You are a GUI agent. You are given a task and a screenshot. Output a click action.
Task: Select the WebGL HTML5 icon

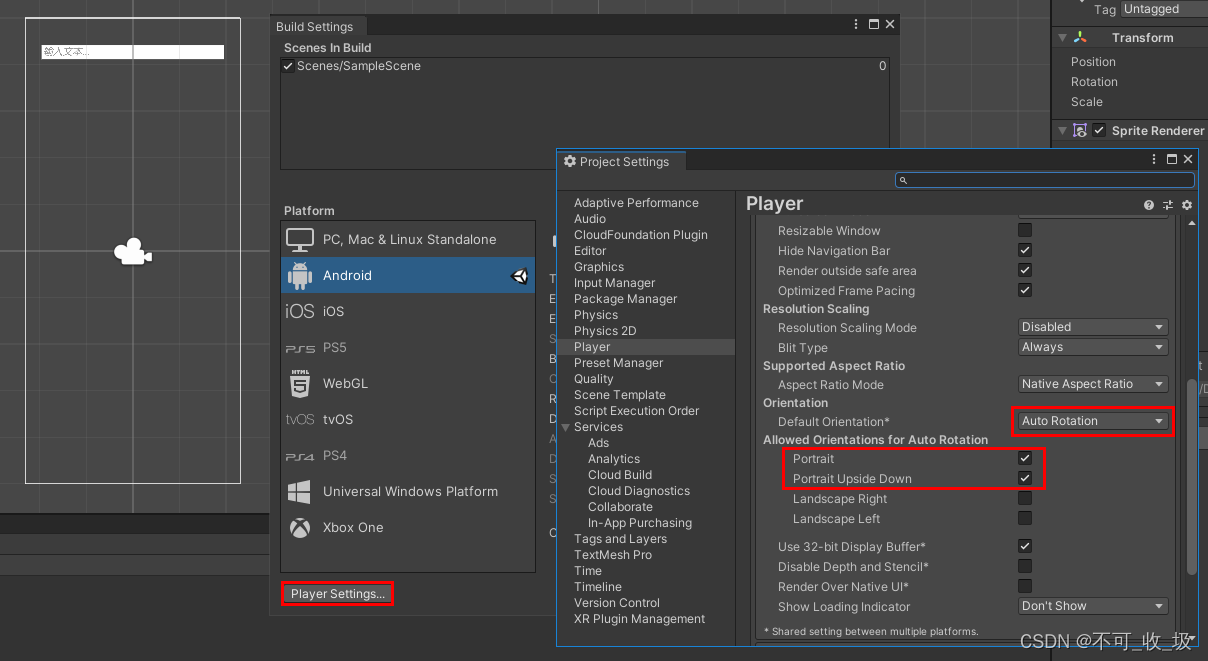coord(300,383)
